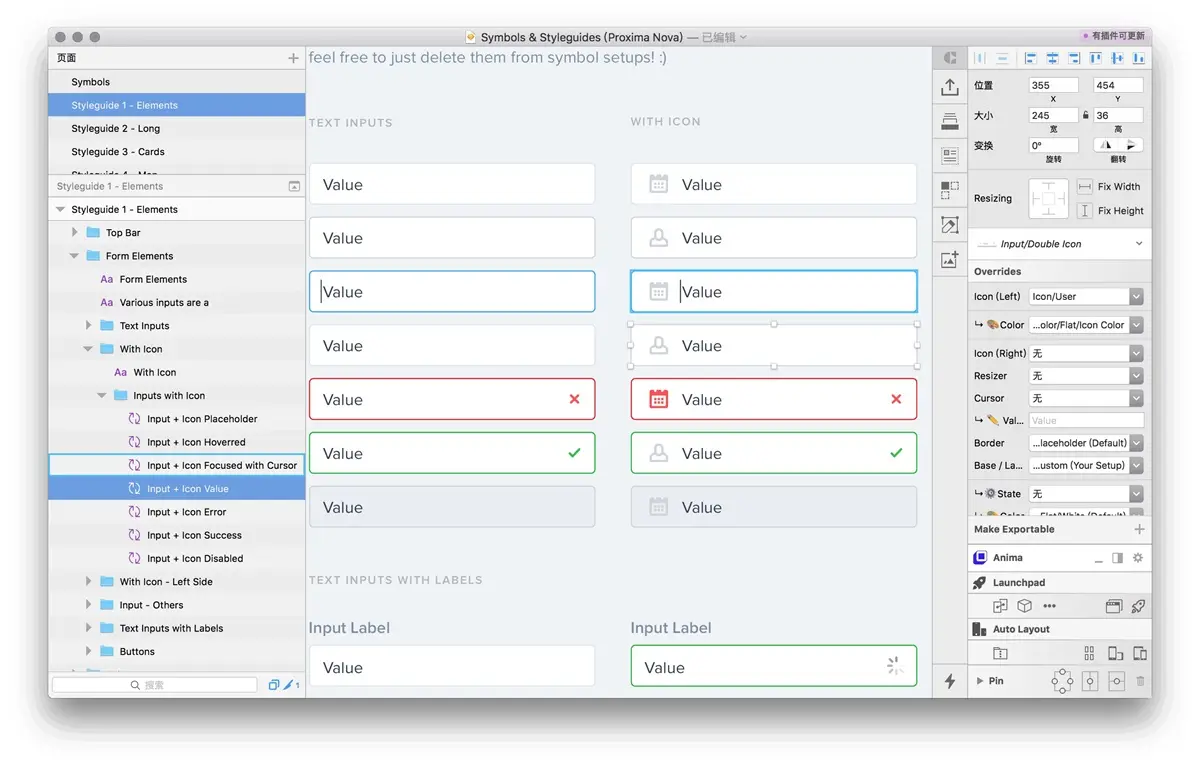This screenshot has width=1200, height=767.
Task: Open the Color override dropdown
Action: (1086, 325)
